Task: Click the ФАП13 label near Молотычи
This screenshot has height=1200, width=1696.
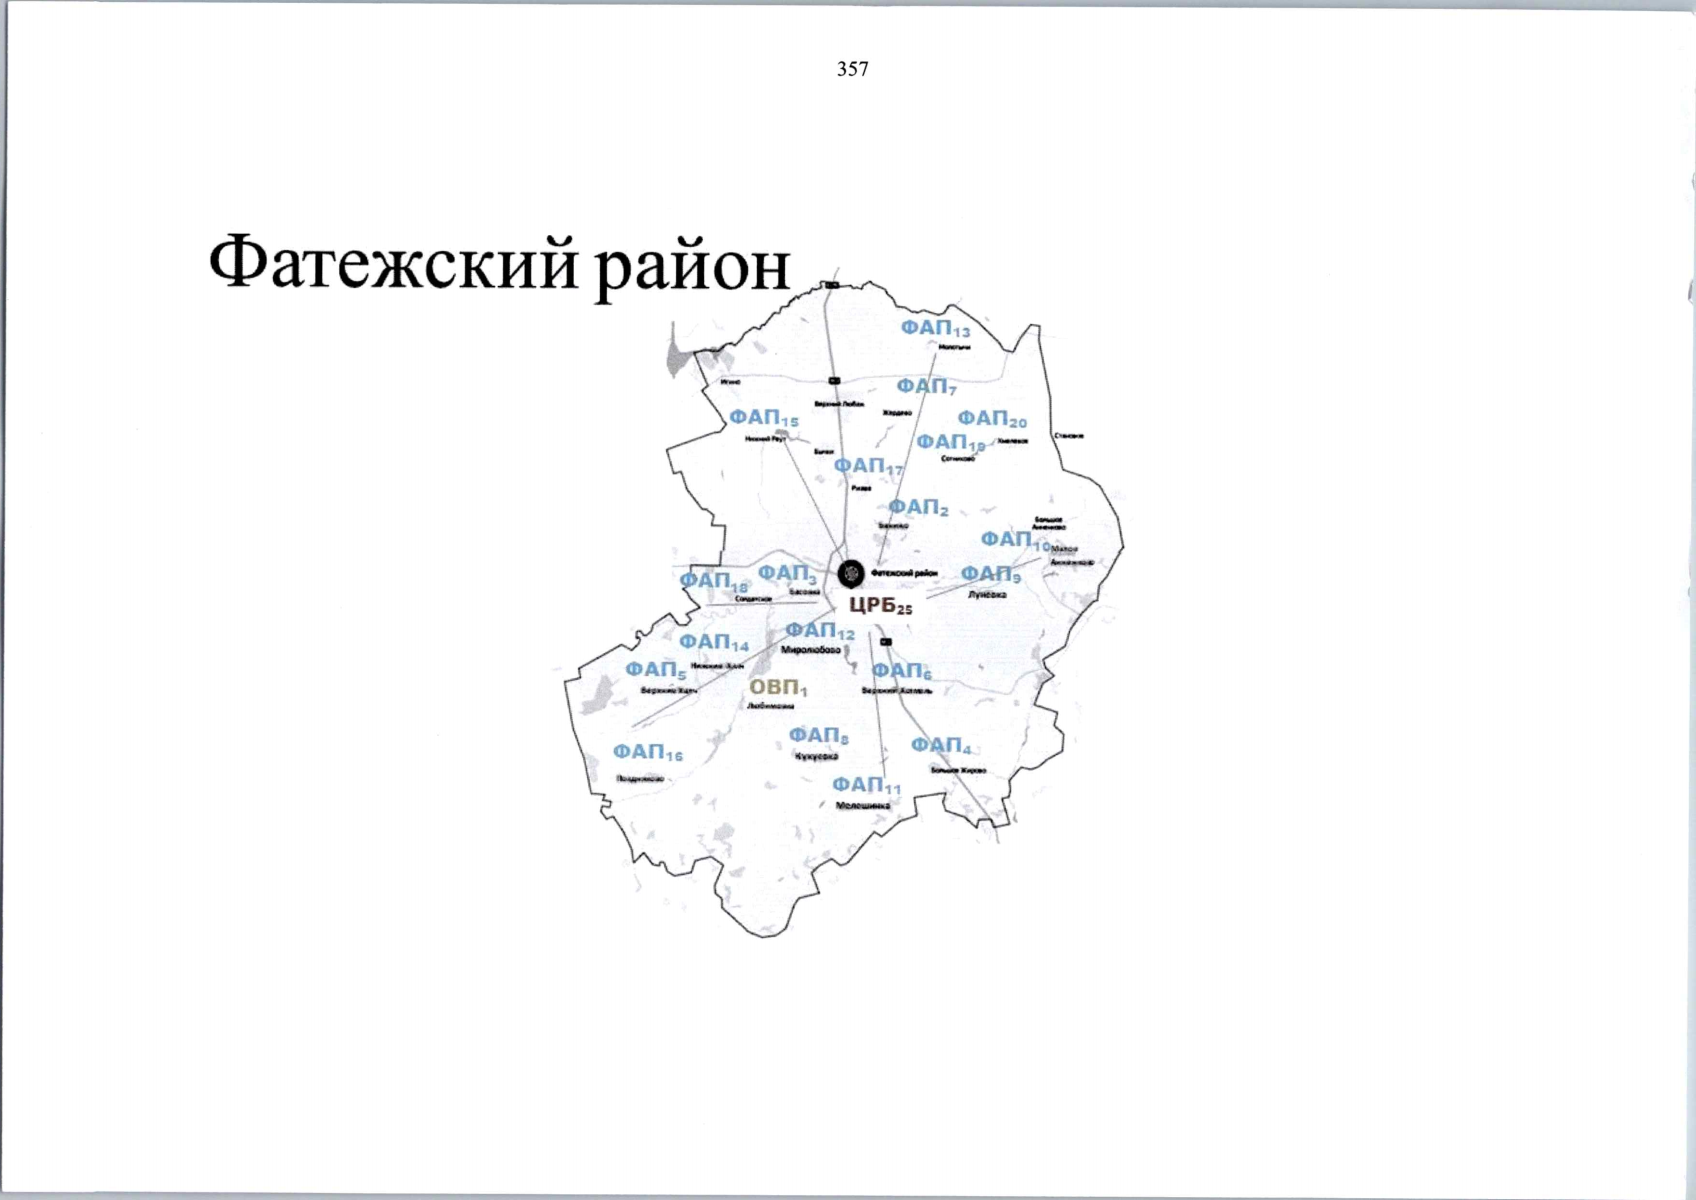Action: click(935, 329)
